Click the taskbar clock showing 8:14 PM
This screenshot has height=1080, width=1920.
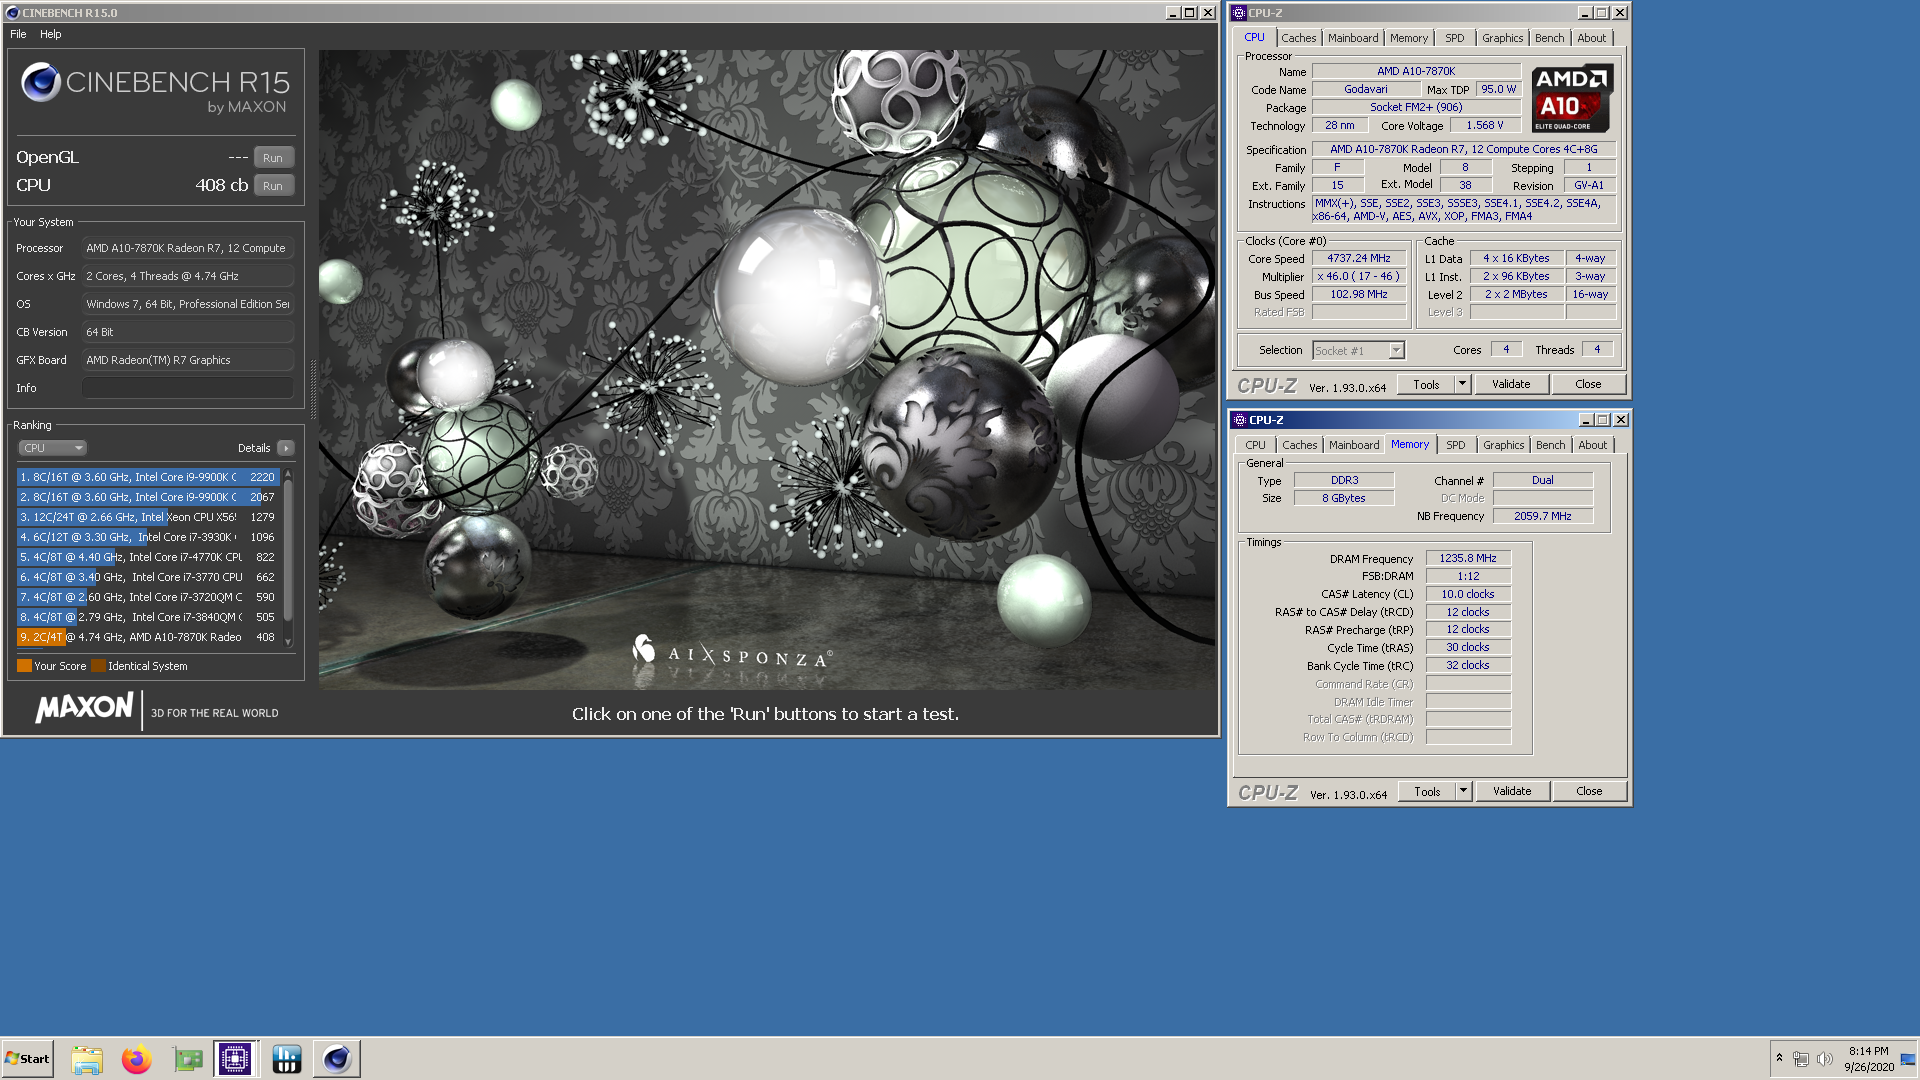(x=1869, y=1059)
